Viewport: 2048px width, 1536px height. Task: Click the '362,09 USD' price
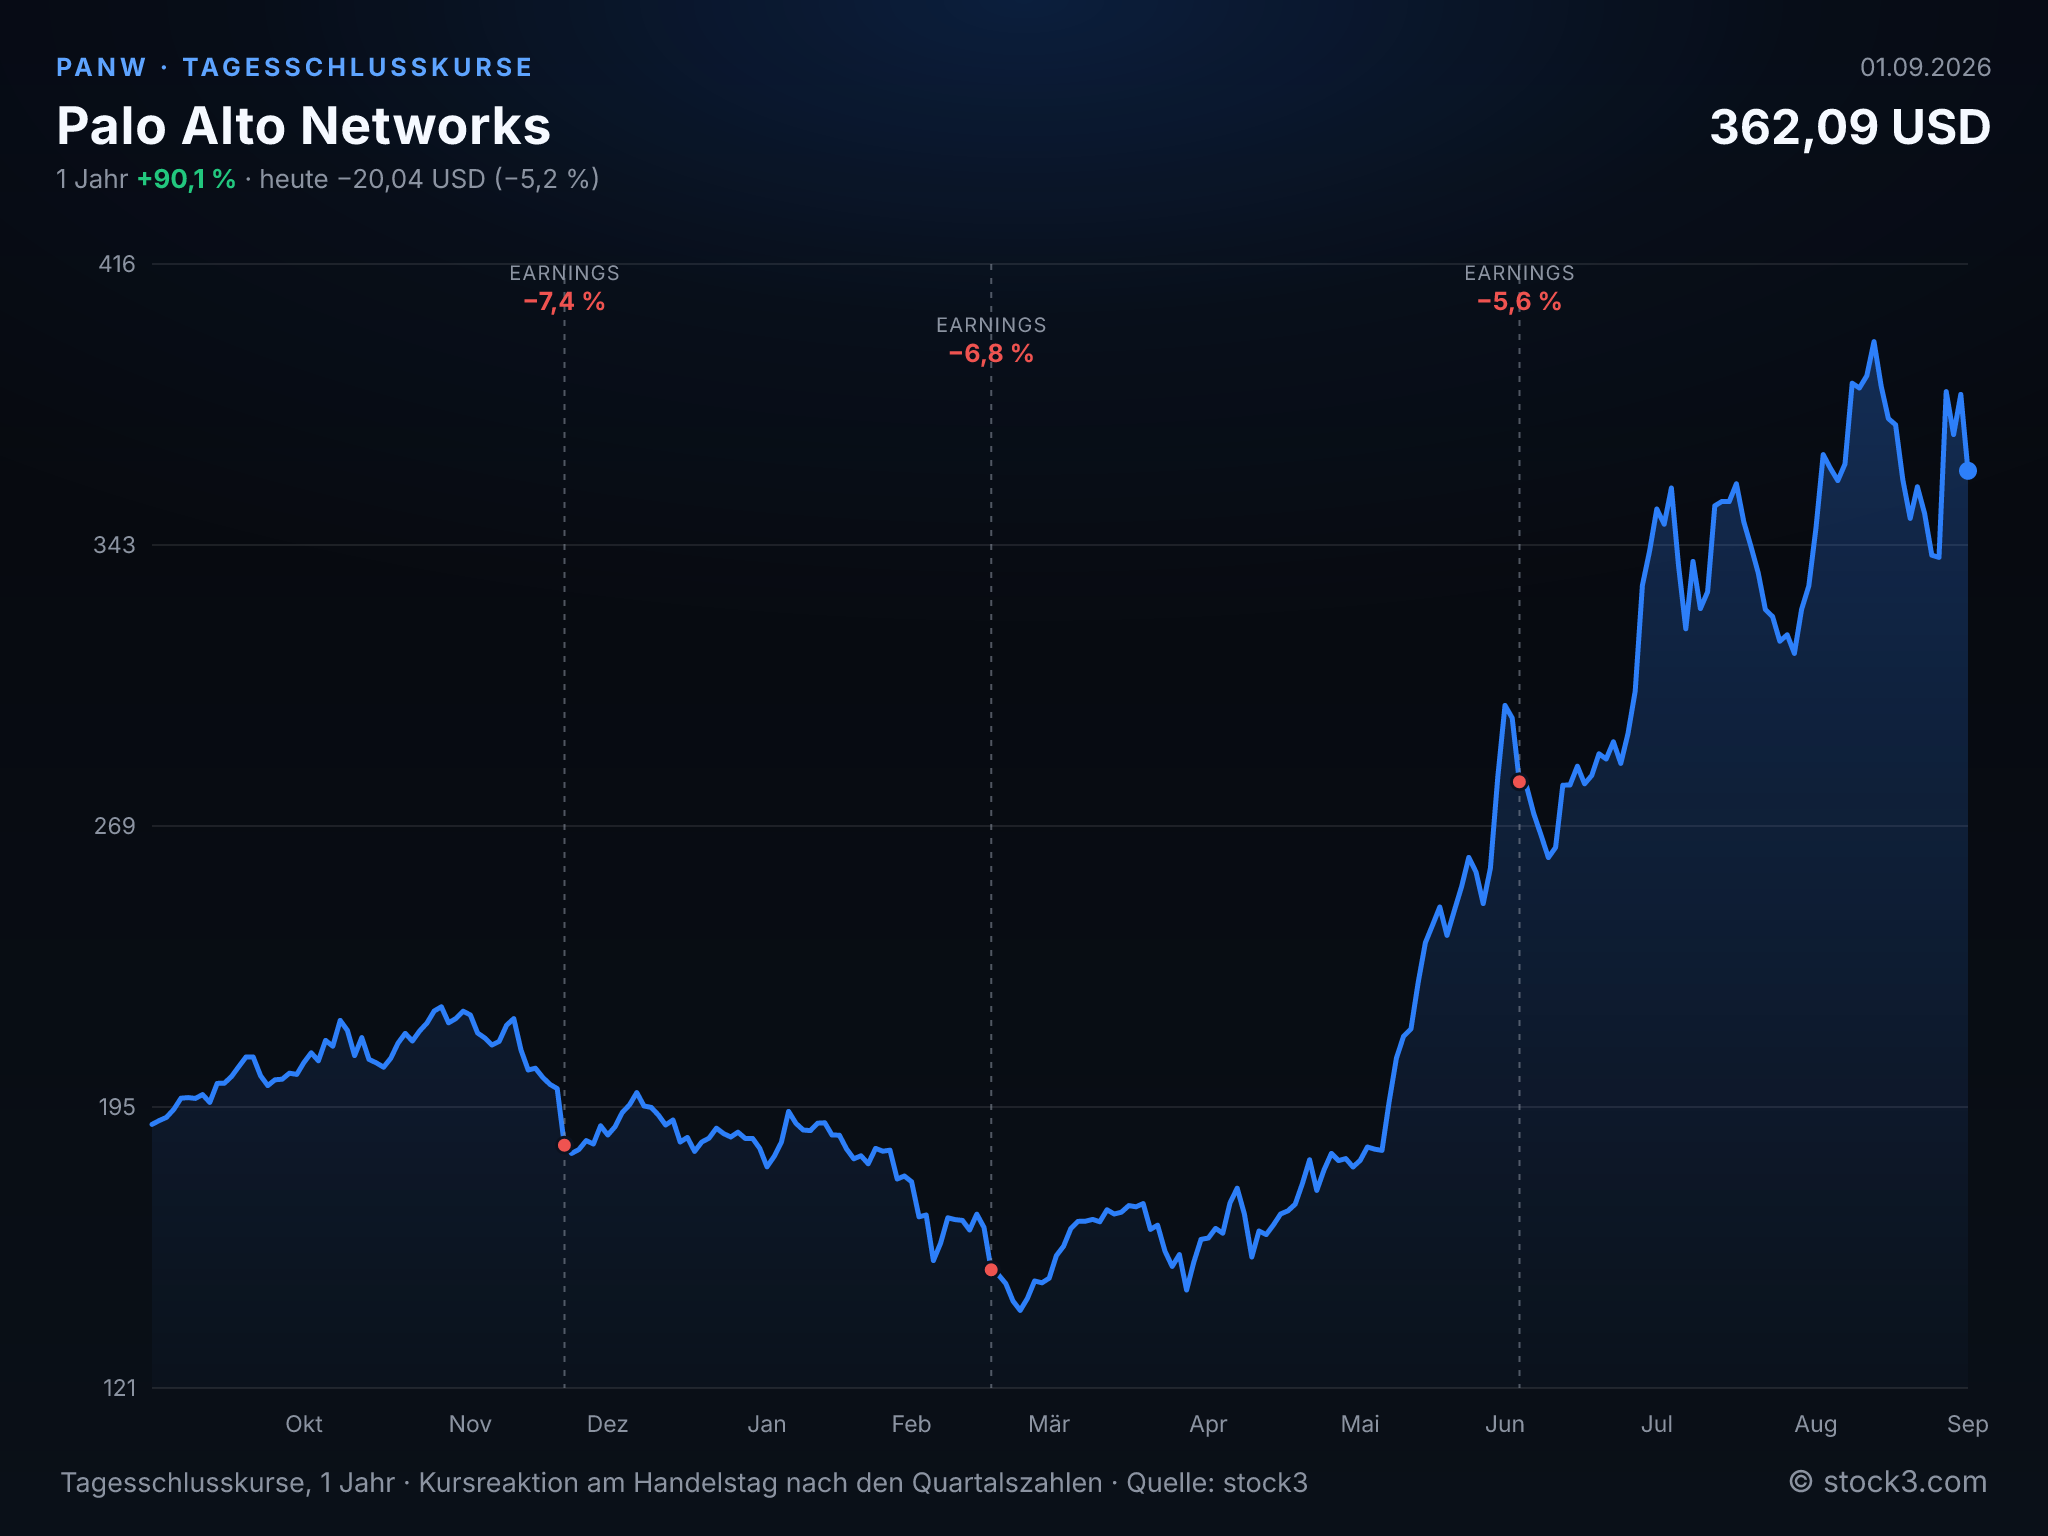[x=1850, y=128]
